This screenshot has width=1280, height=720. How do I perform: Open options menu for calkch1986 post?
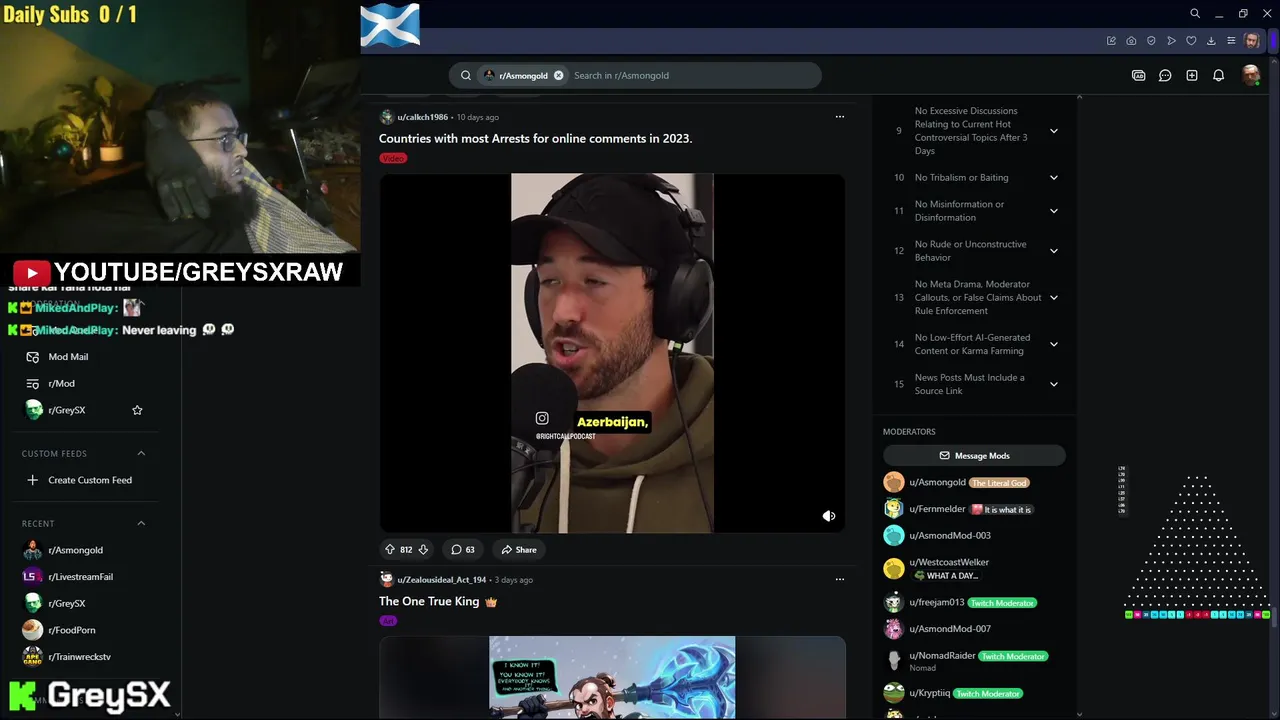pyautogui.click(x=840, y=117)
